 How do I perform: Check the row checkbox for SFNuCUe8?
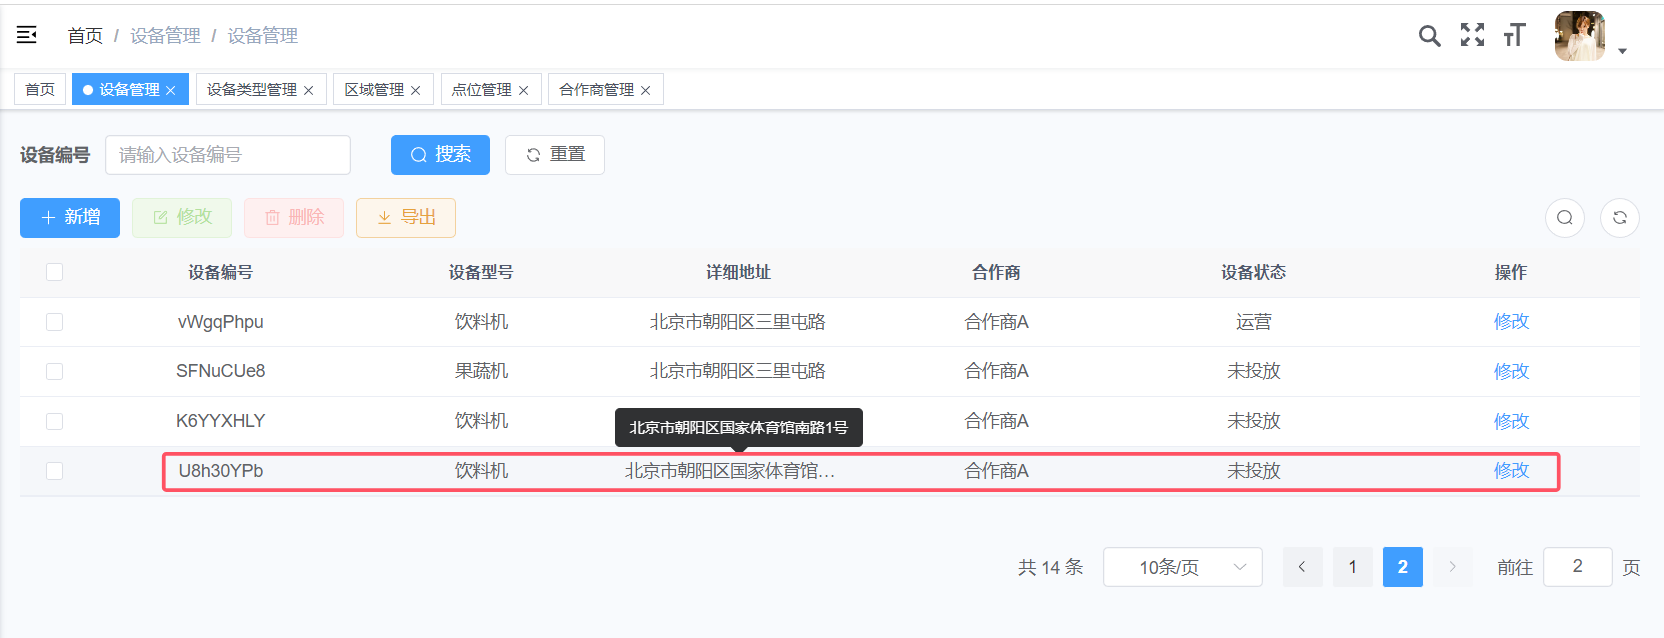[x=55, y=371]
